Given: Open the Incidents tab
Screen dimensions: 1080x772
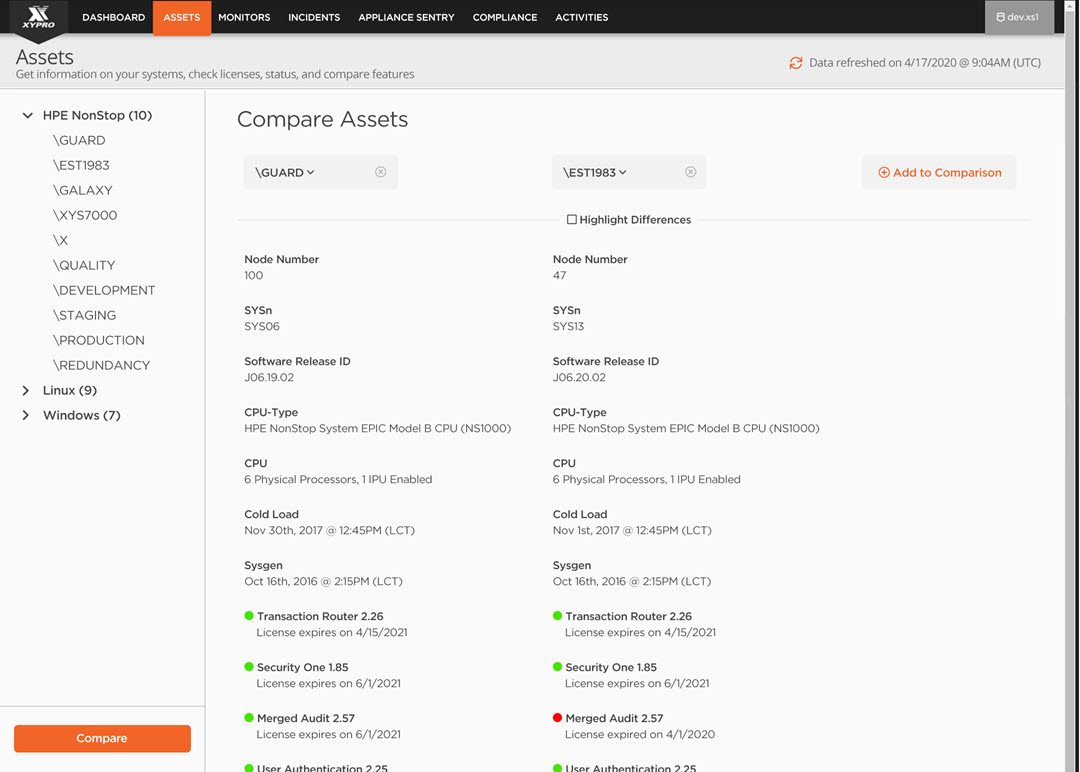Looking at the screenshot, I should [x=314, y=17].
